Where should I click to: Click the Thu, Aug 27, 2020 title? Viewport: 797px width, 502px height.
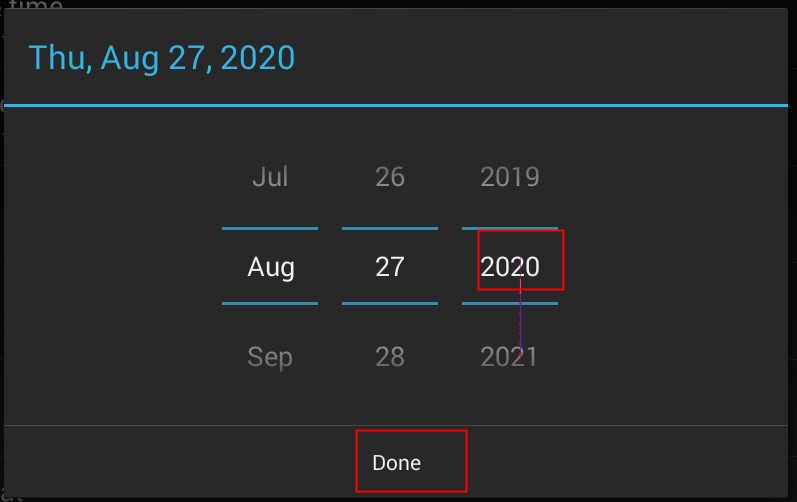tap(162, 57)
